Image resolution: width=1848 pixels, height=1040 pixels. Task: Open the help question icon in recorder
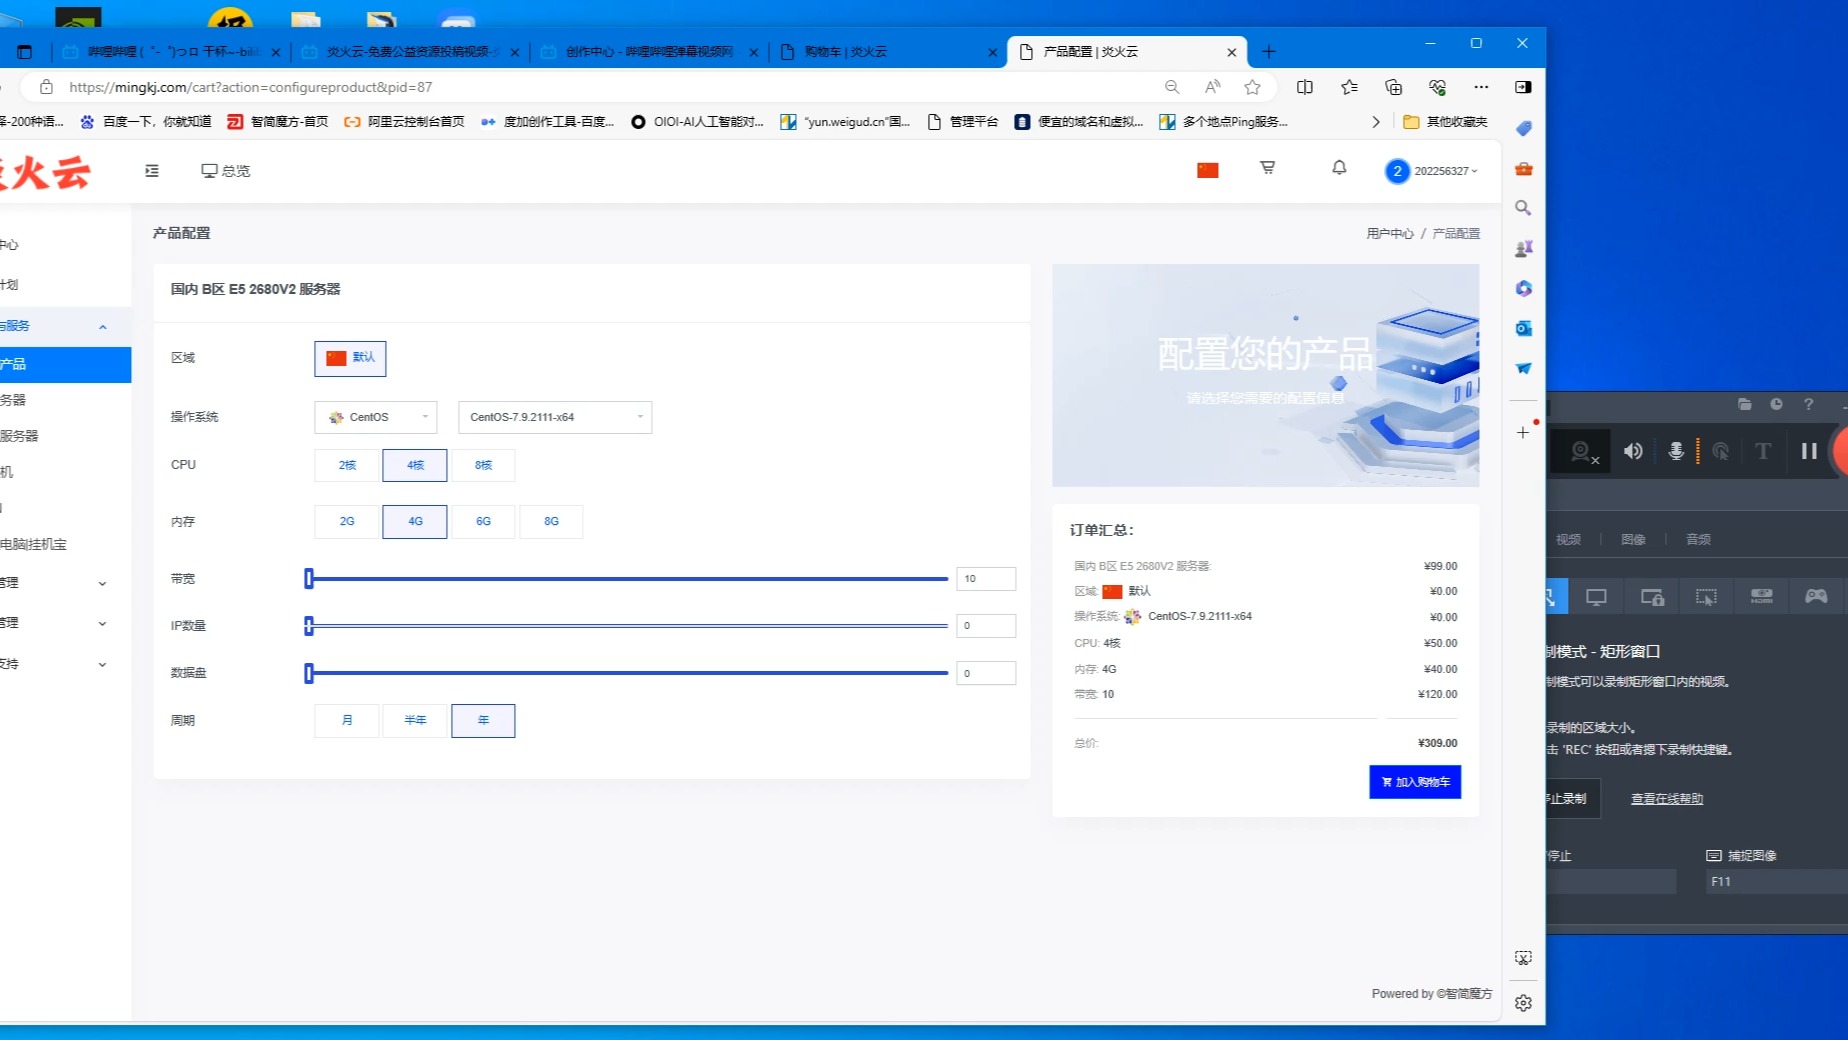pos(1808,404)
